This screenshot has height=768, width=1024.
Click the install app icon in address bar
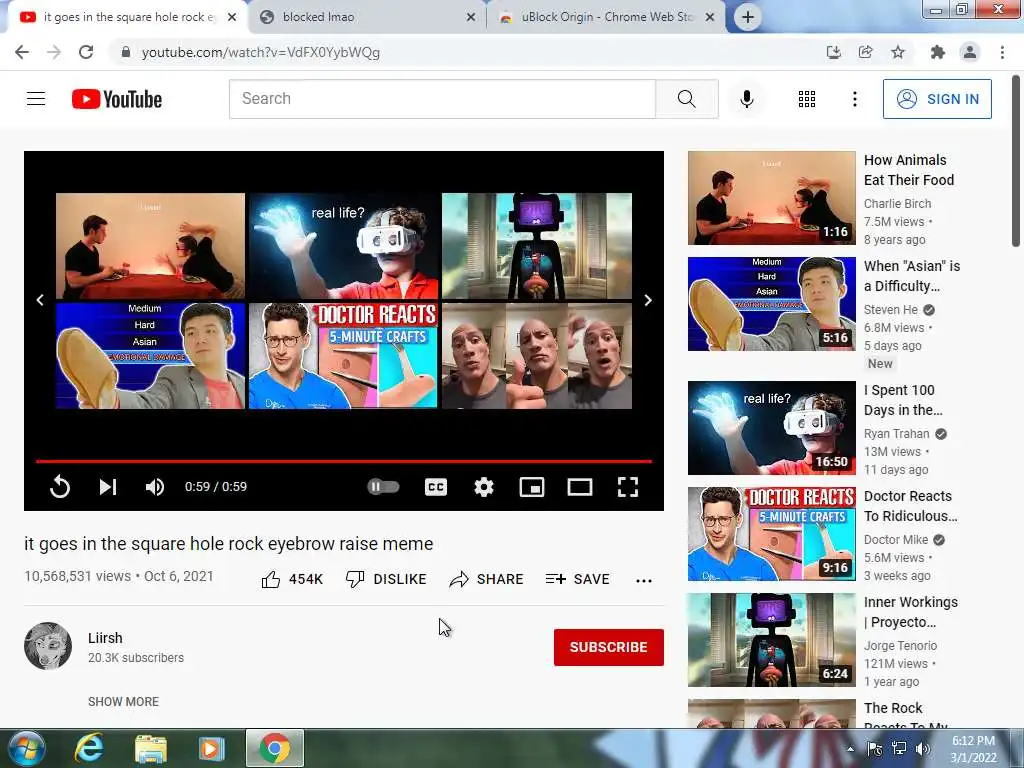coord(833,52)
